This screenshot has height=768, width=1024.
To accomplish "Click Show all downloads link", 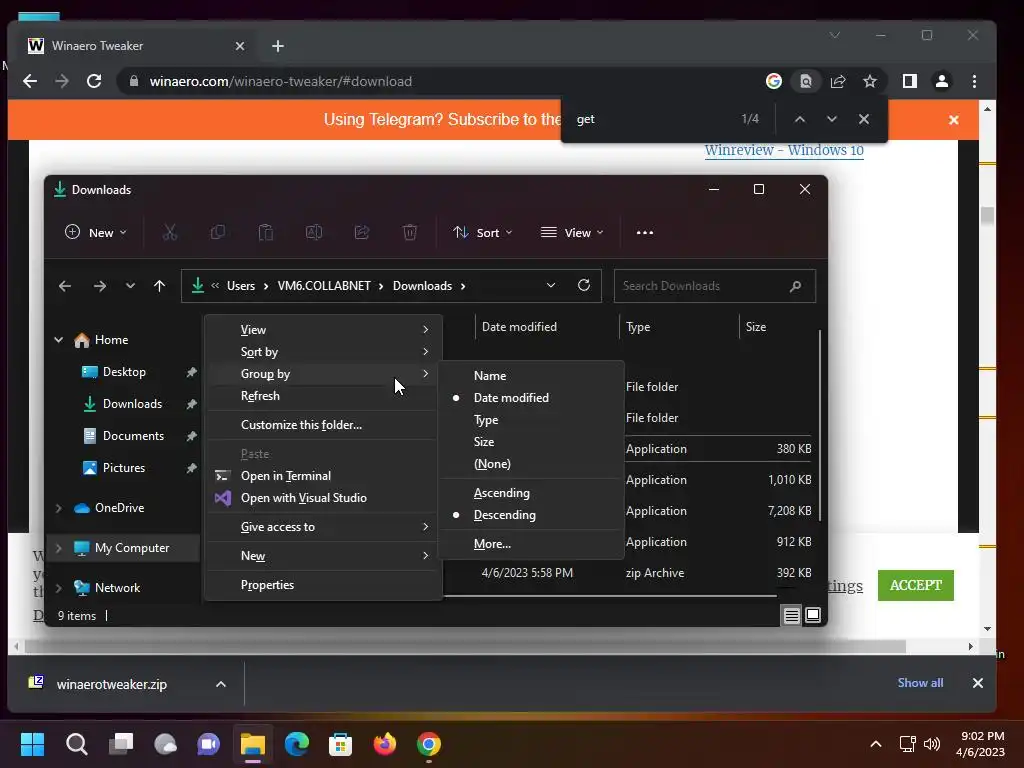I will [920, 682].
